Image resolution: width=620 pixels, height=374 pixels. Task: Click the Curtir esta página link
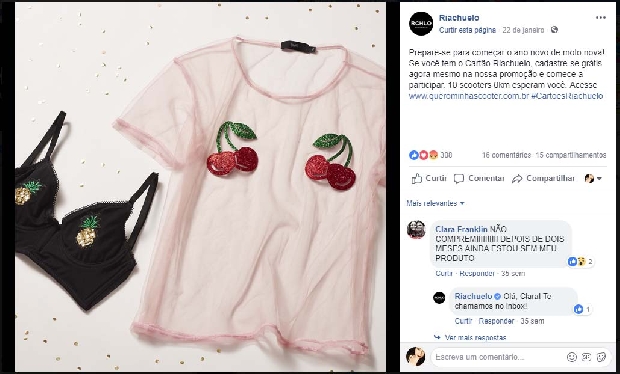(467, 30)
